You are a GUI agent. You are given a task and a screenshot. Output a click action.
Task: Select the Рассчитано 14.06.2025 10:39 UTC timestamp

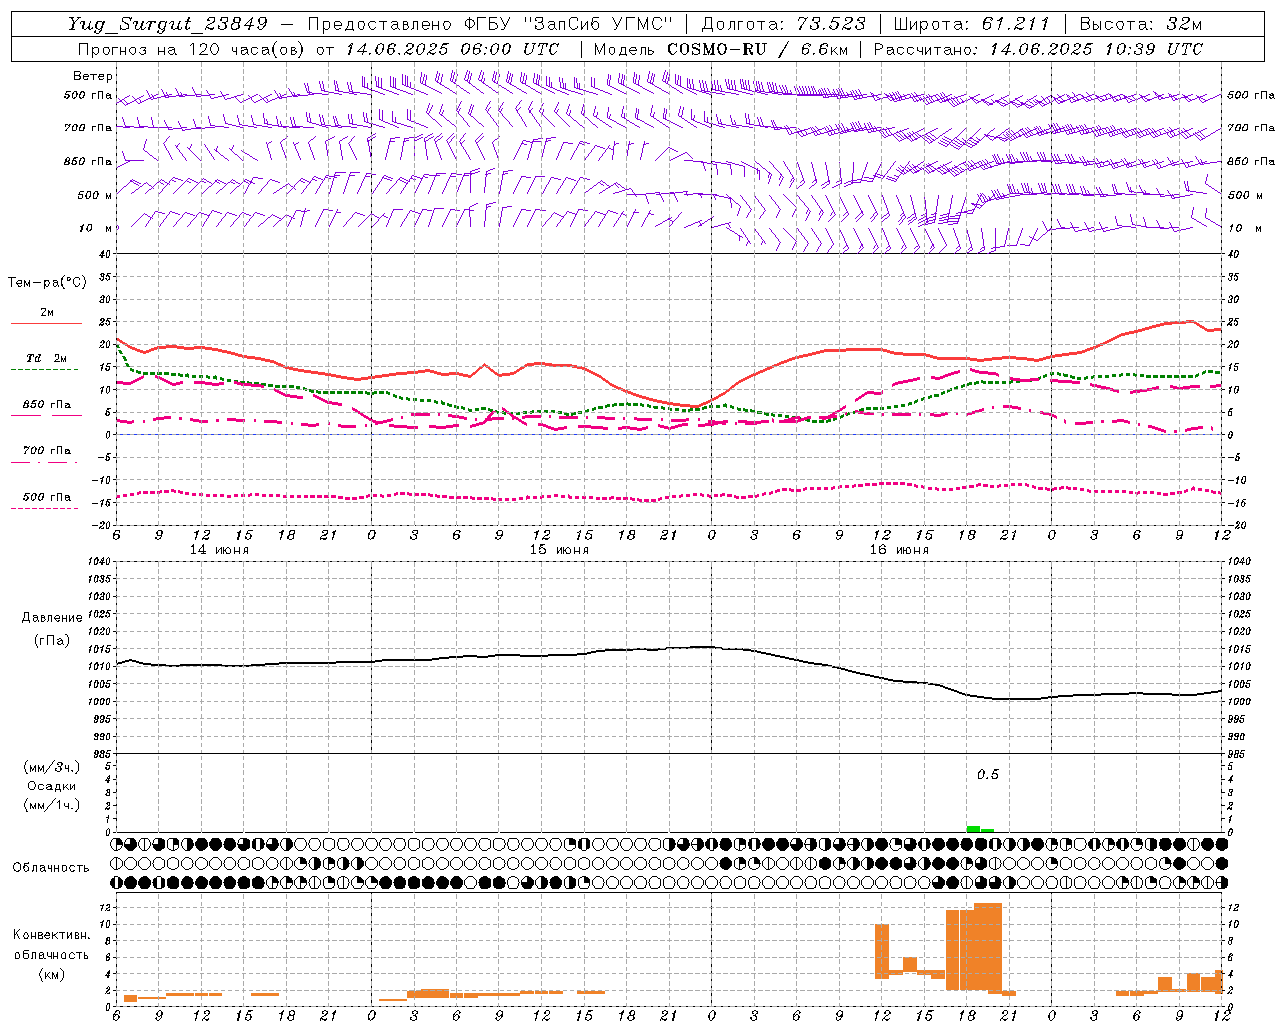[x=1038, y=49]
